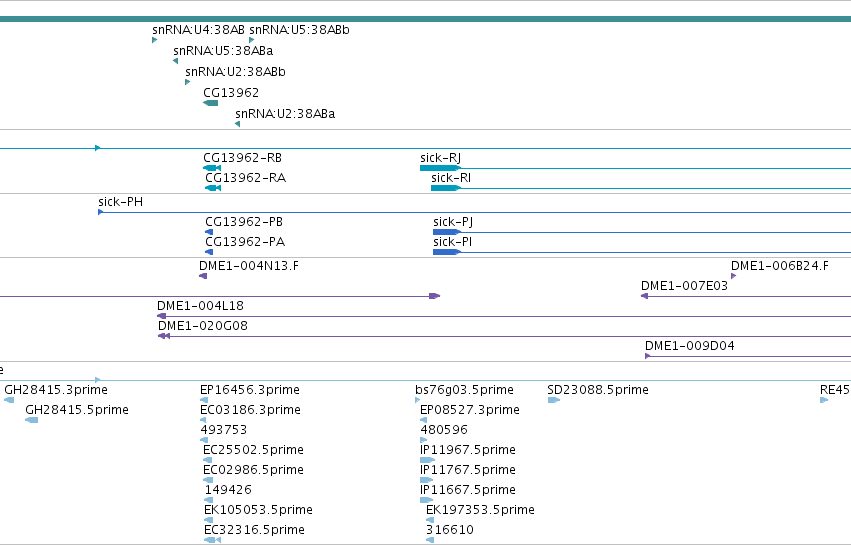Click the sick-PI protein exon box

(447, 252)
